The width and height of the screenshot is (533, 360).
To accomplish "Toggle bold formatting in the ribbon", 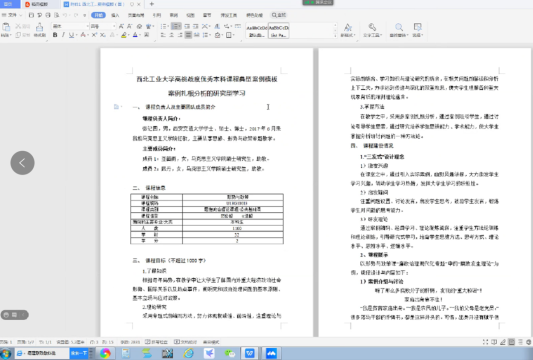I will [55, 35].
